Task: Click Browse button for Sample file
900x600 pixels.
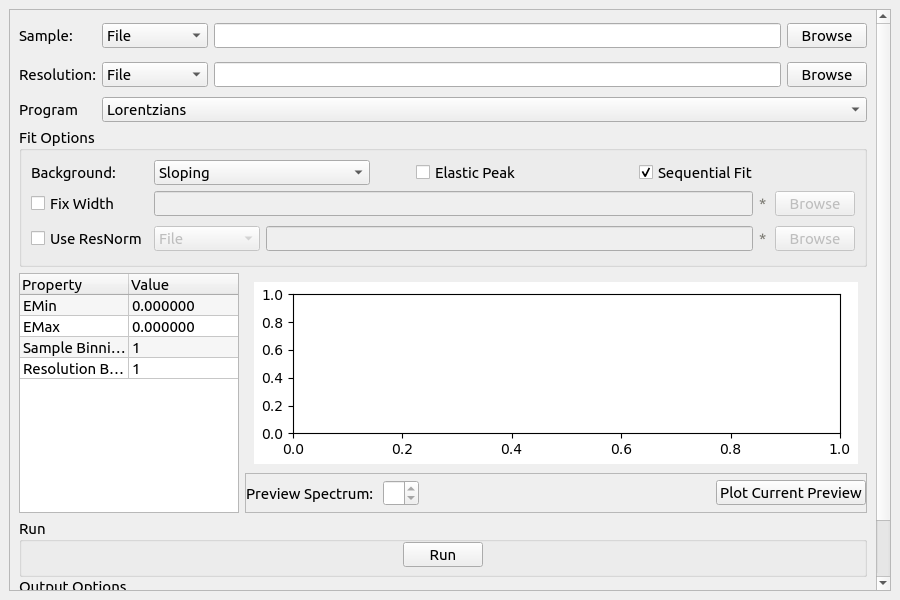Action: click(x=826, y=36)
